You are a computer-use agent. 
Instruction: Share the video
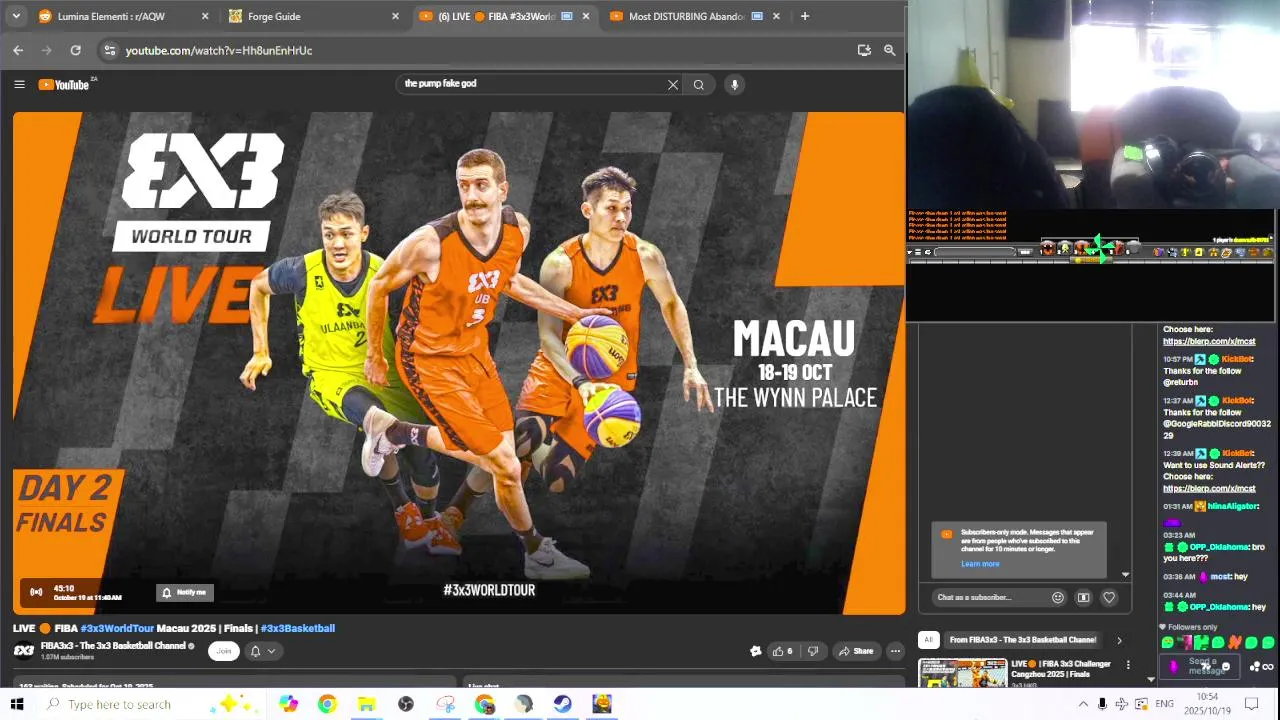pos(856,651)
